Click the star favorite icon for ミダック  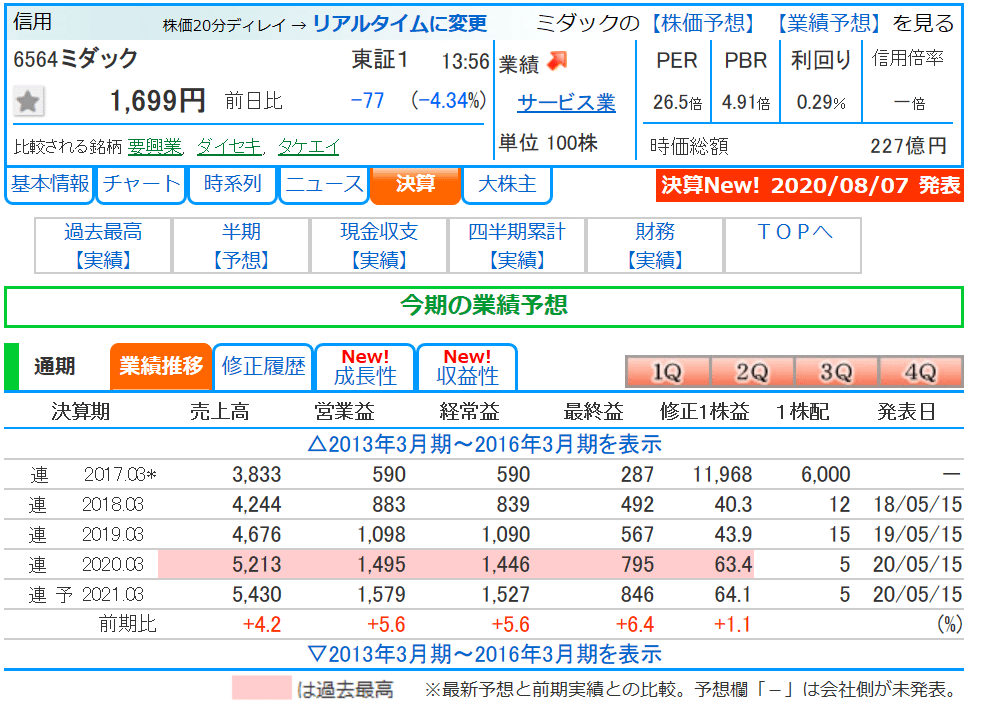[29, 100]
